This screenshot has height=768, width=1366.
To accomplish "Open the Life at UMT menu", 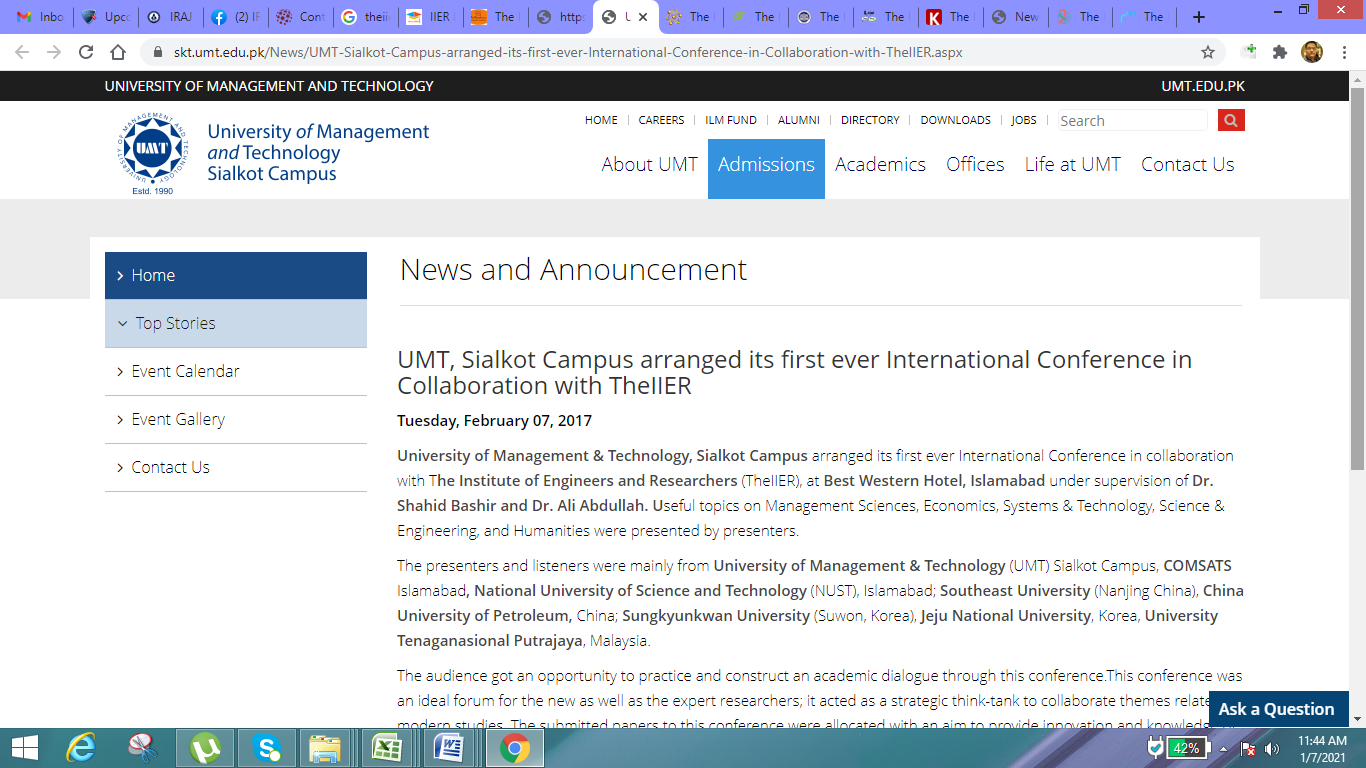I will (x=1072, y=165).
